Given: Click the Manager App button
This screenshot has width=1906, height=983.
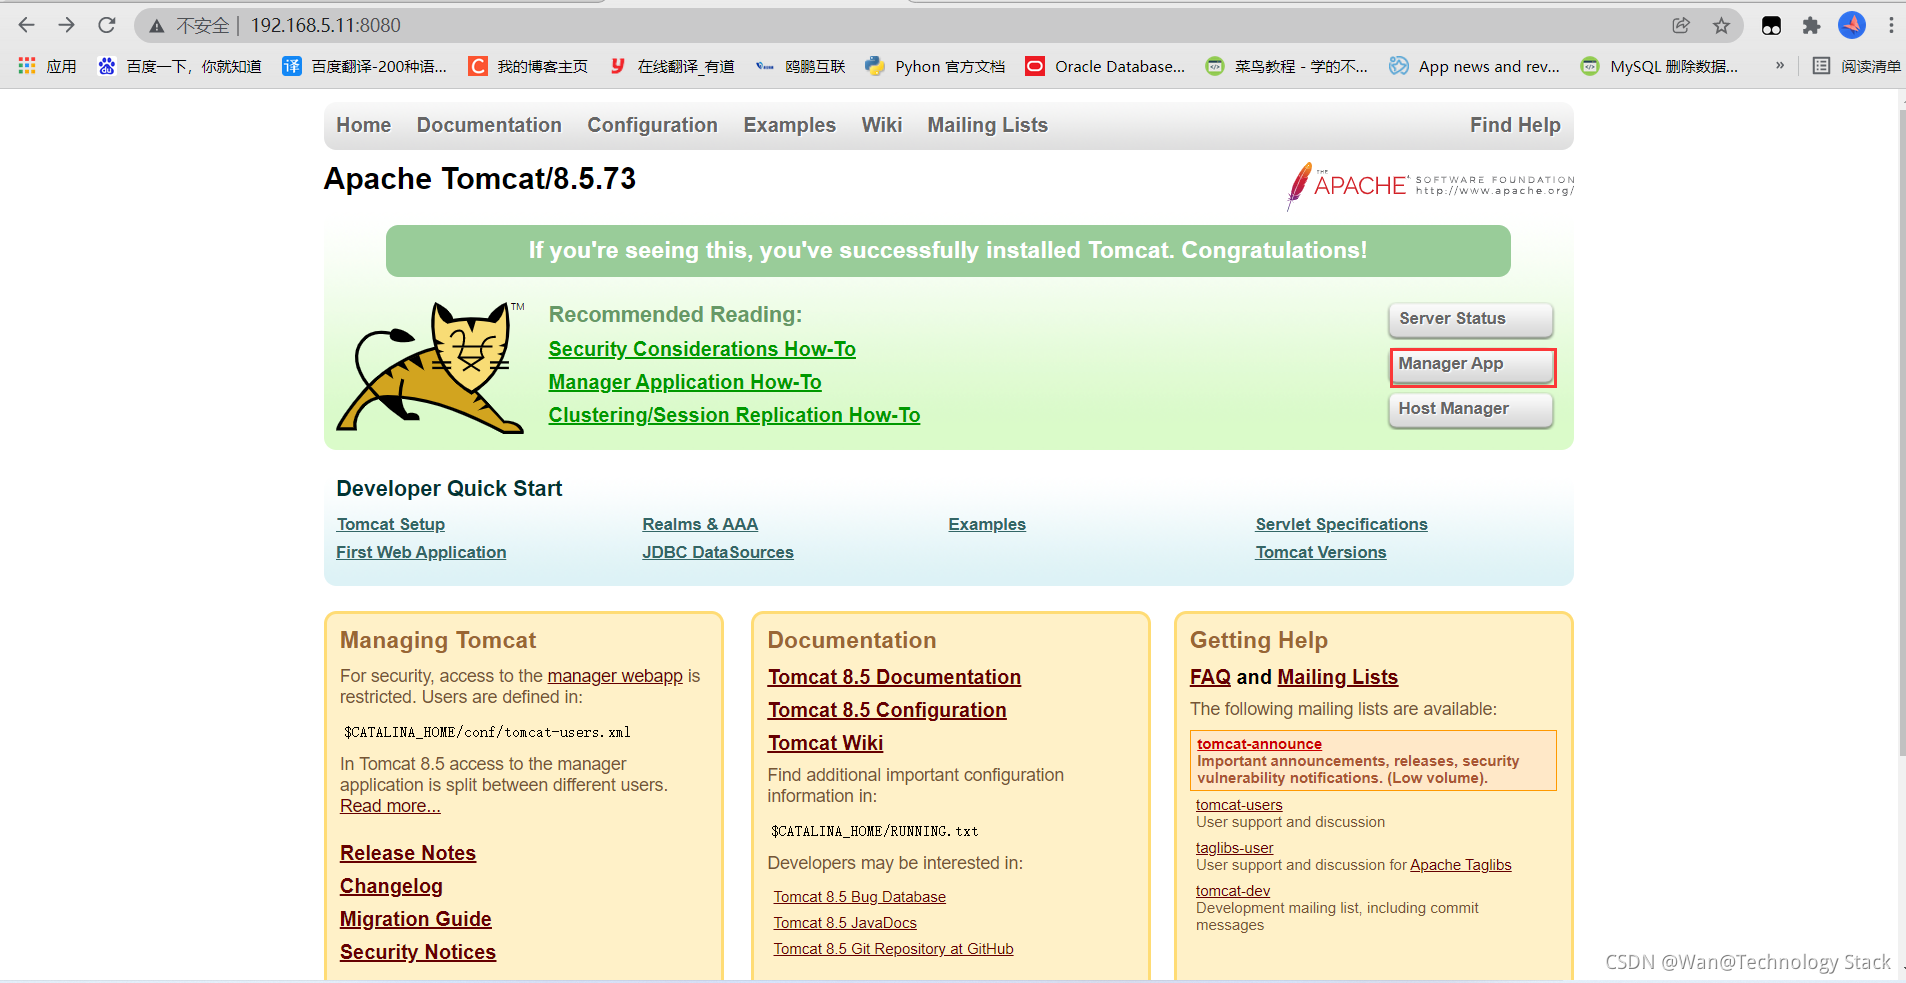Looking at the screenshot, I should point(1471,365).
